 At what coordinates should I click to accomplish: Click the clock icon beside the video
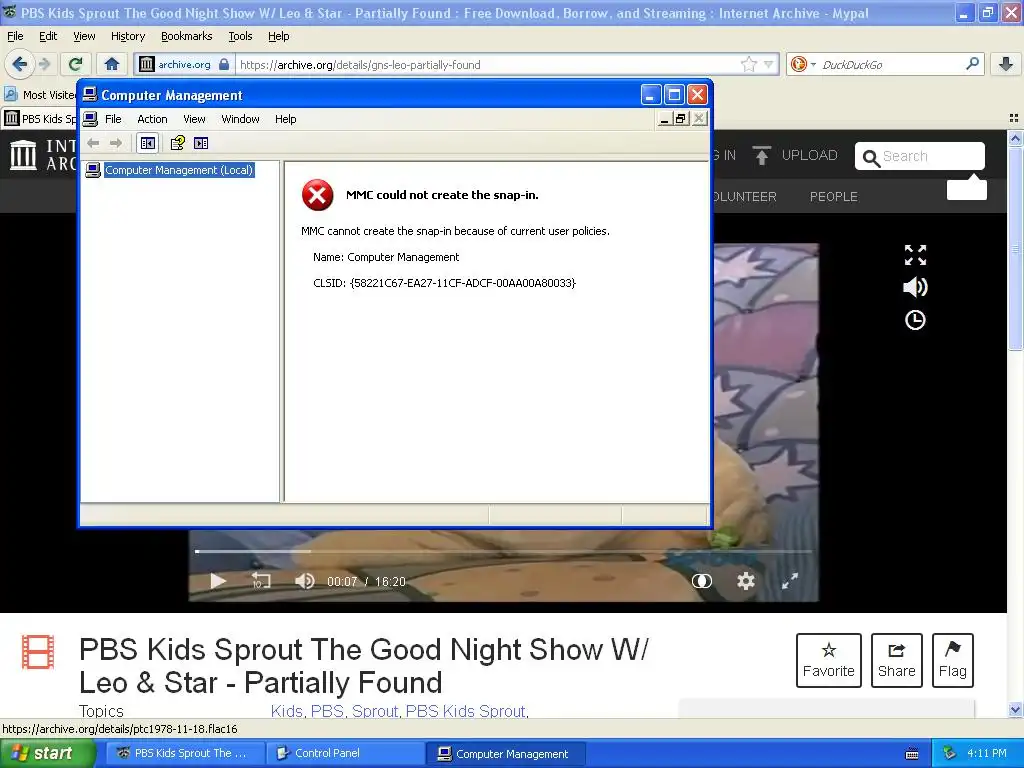point(915,320)
